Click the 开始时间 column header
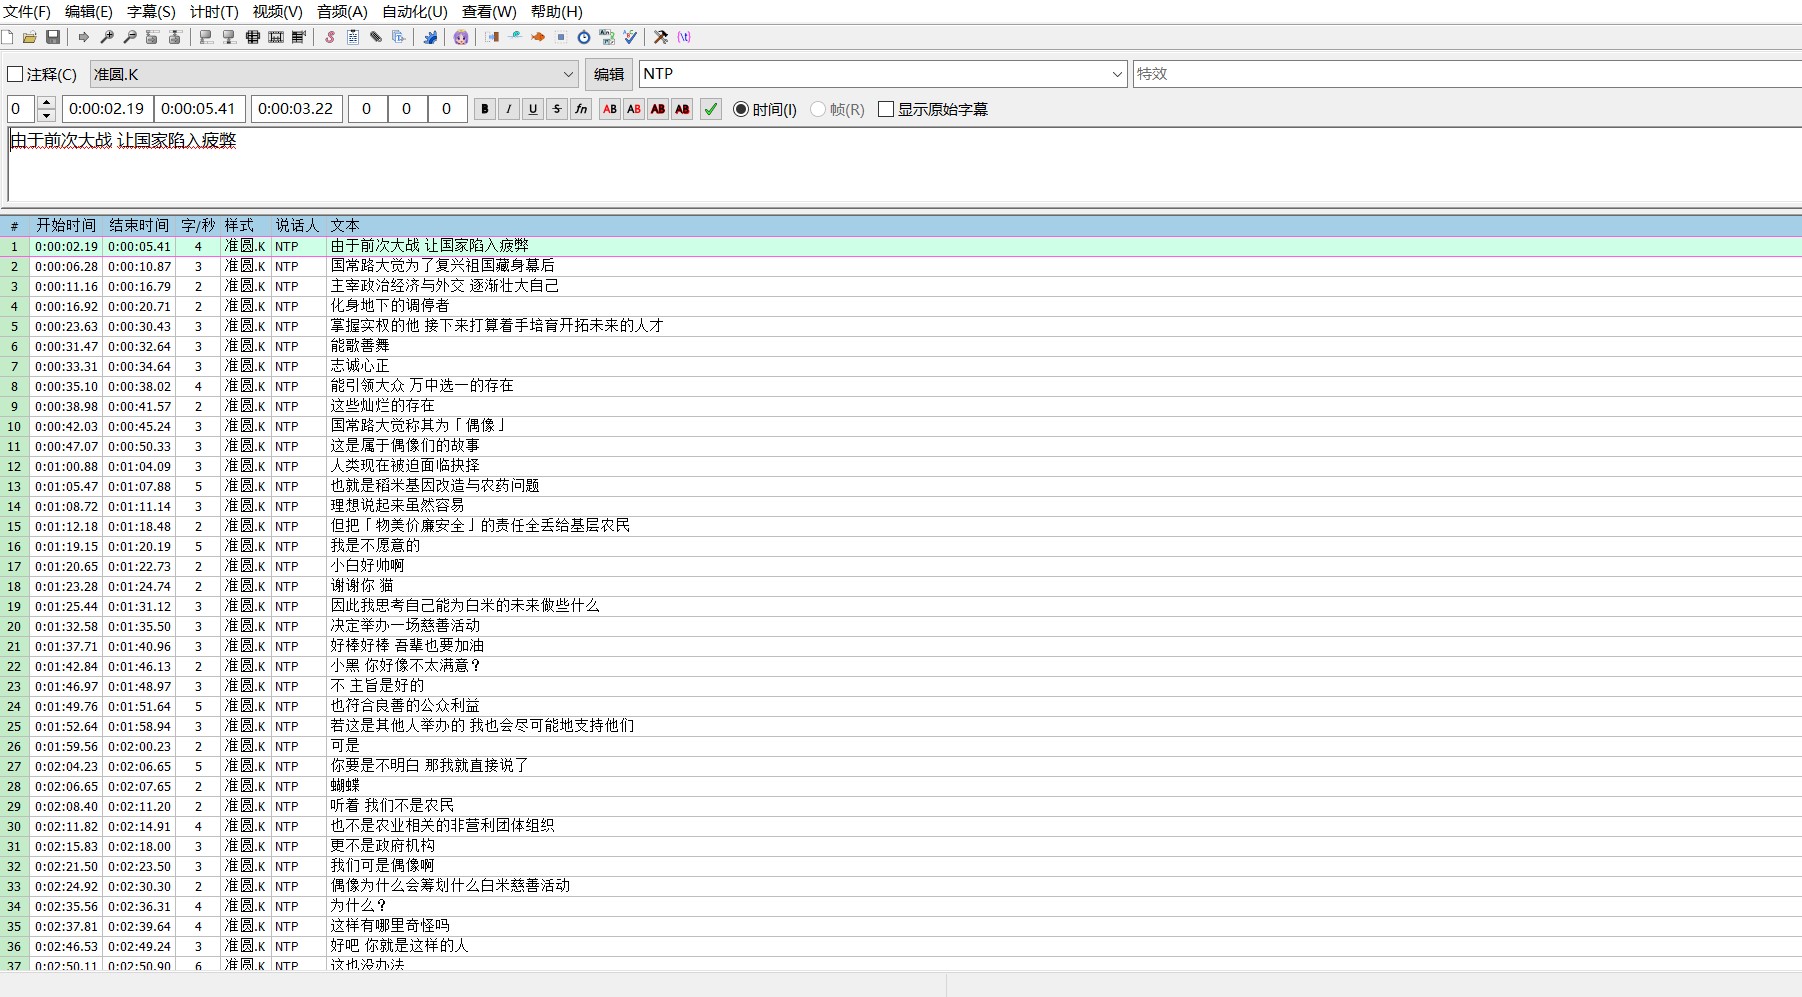The image size is (1802, 997). click(66, 226)
